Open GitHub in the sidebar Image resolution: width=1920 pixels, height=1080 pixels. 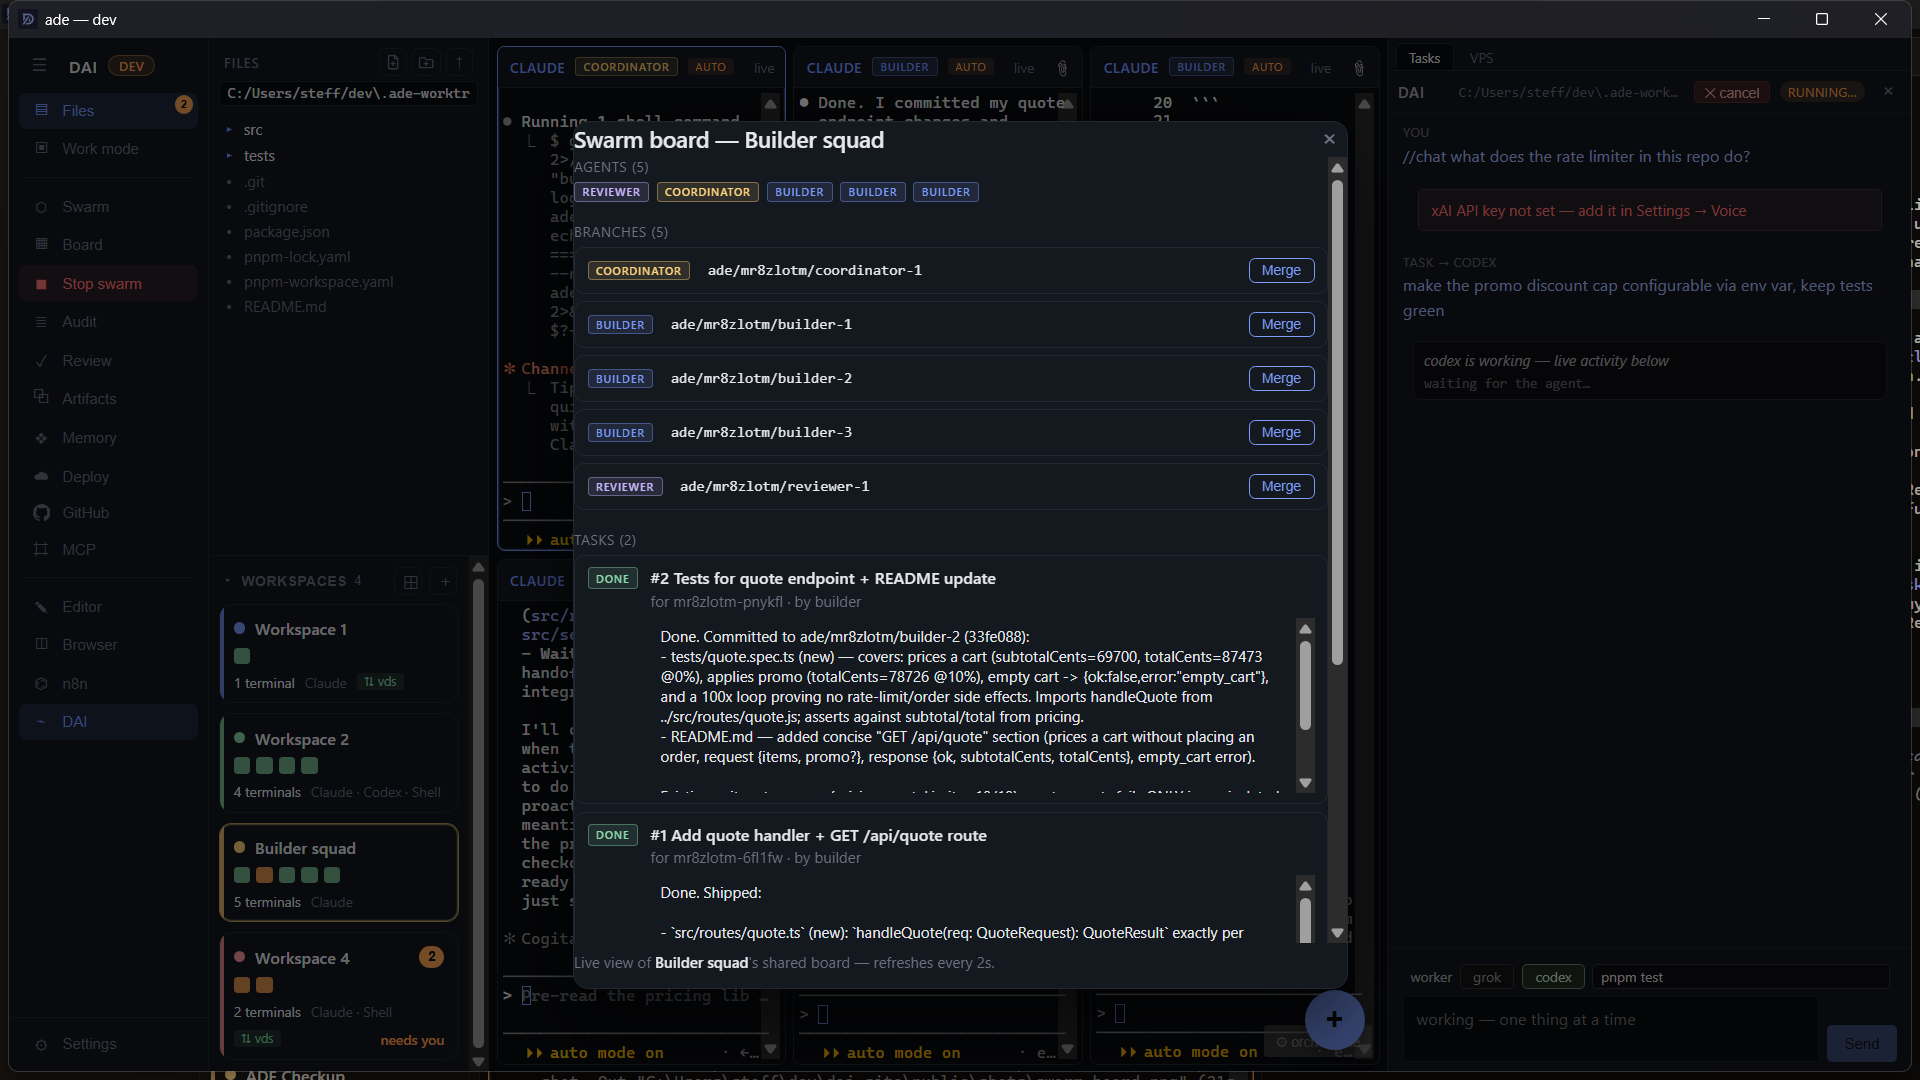[x=108, y=513]
